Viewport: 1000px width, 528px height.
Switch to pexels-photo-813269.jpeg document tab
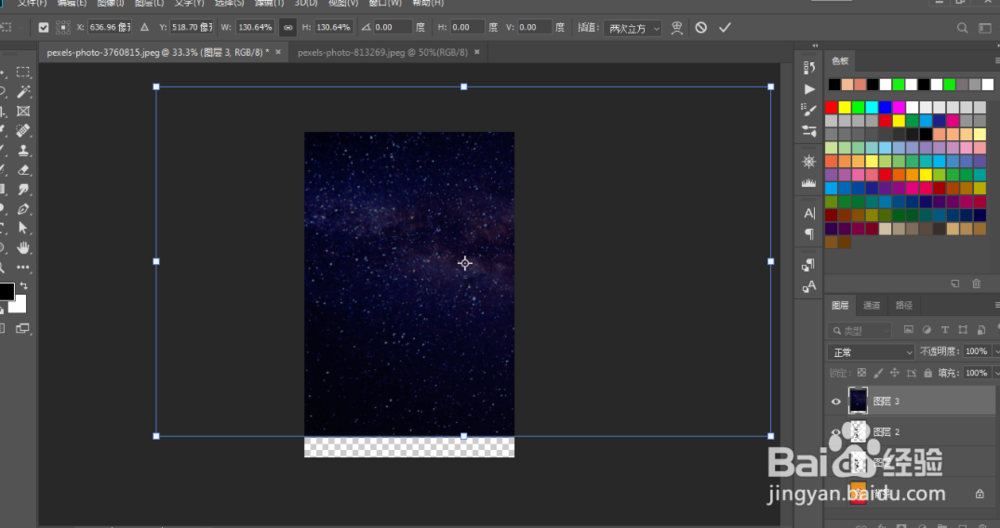(x=383, y=52)
